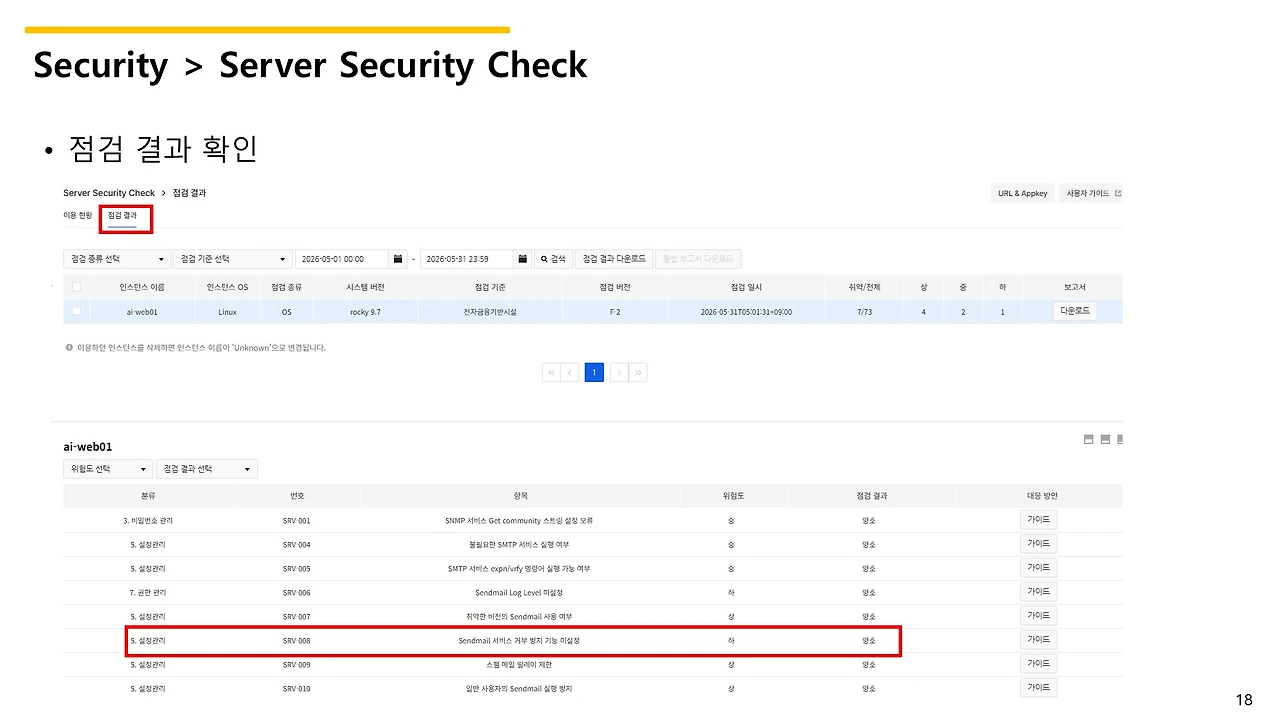This screenshot has width=1280, height=720.
Task: Open the 가이드 for SRV-010
Action: [x=1038, y=688]
